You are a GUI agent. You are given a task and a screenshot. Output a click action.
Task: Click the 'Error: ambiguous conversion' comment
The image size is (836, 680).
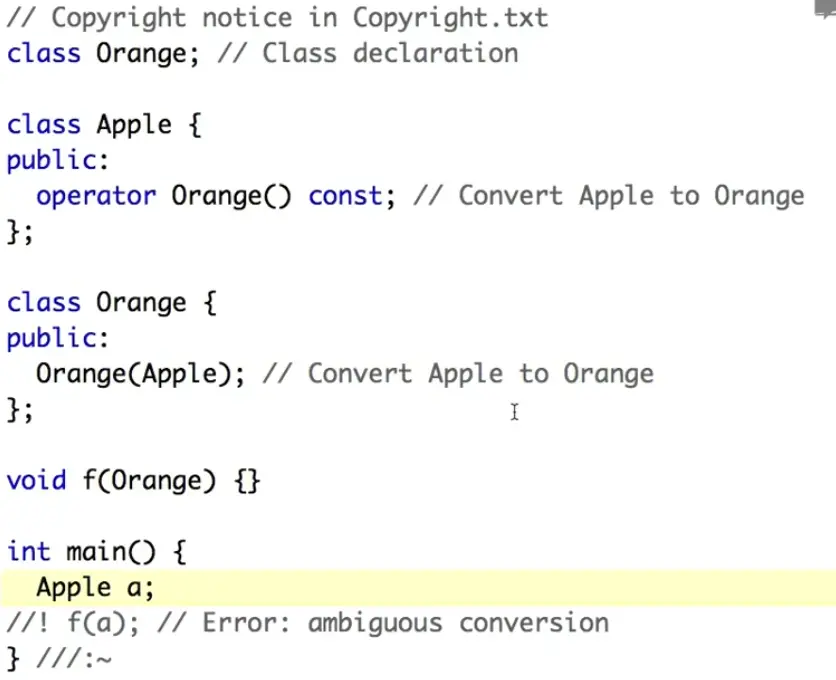click(x=405, y=623)
